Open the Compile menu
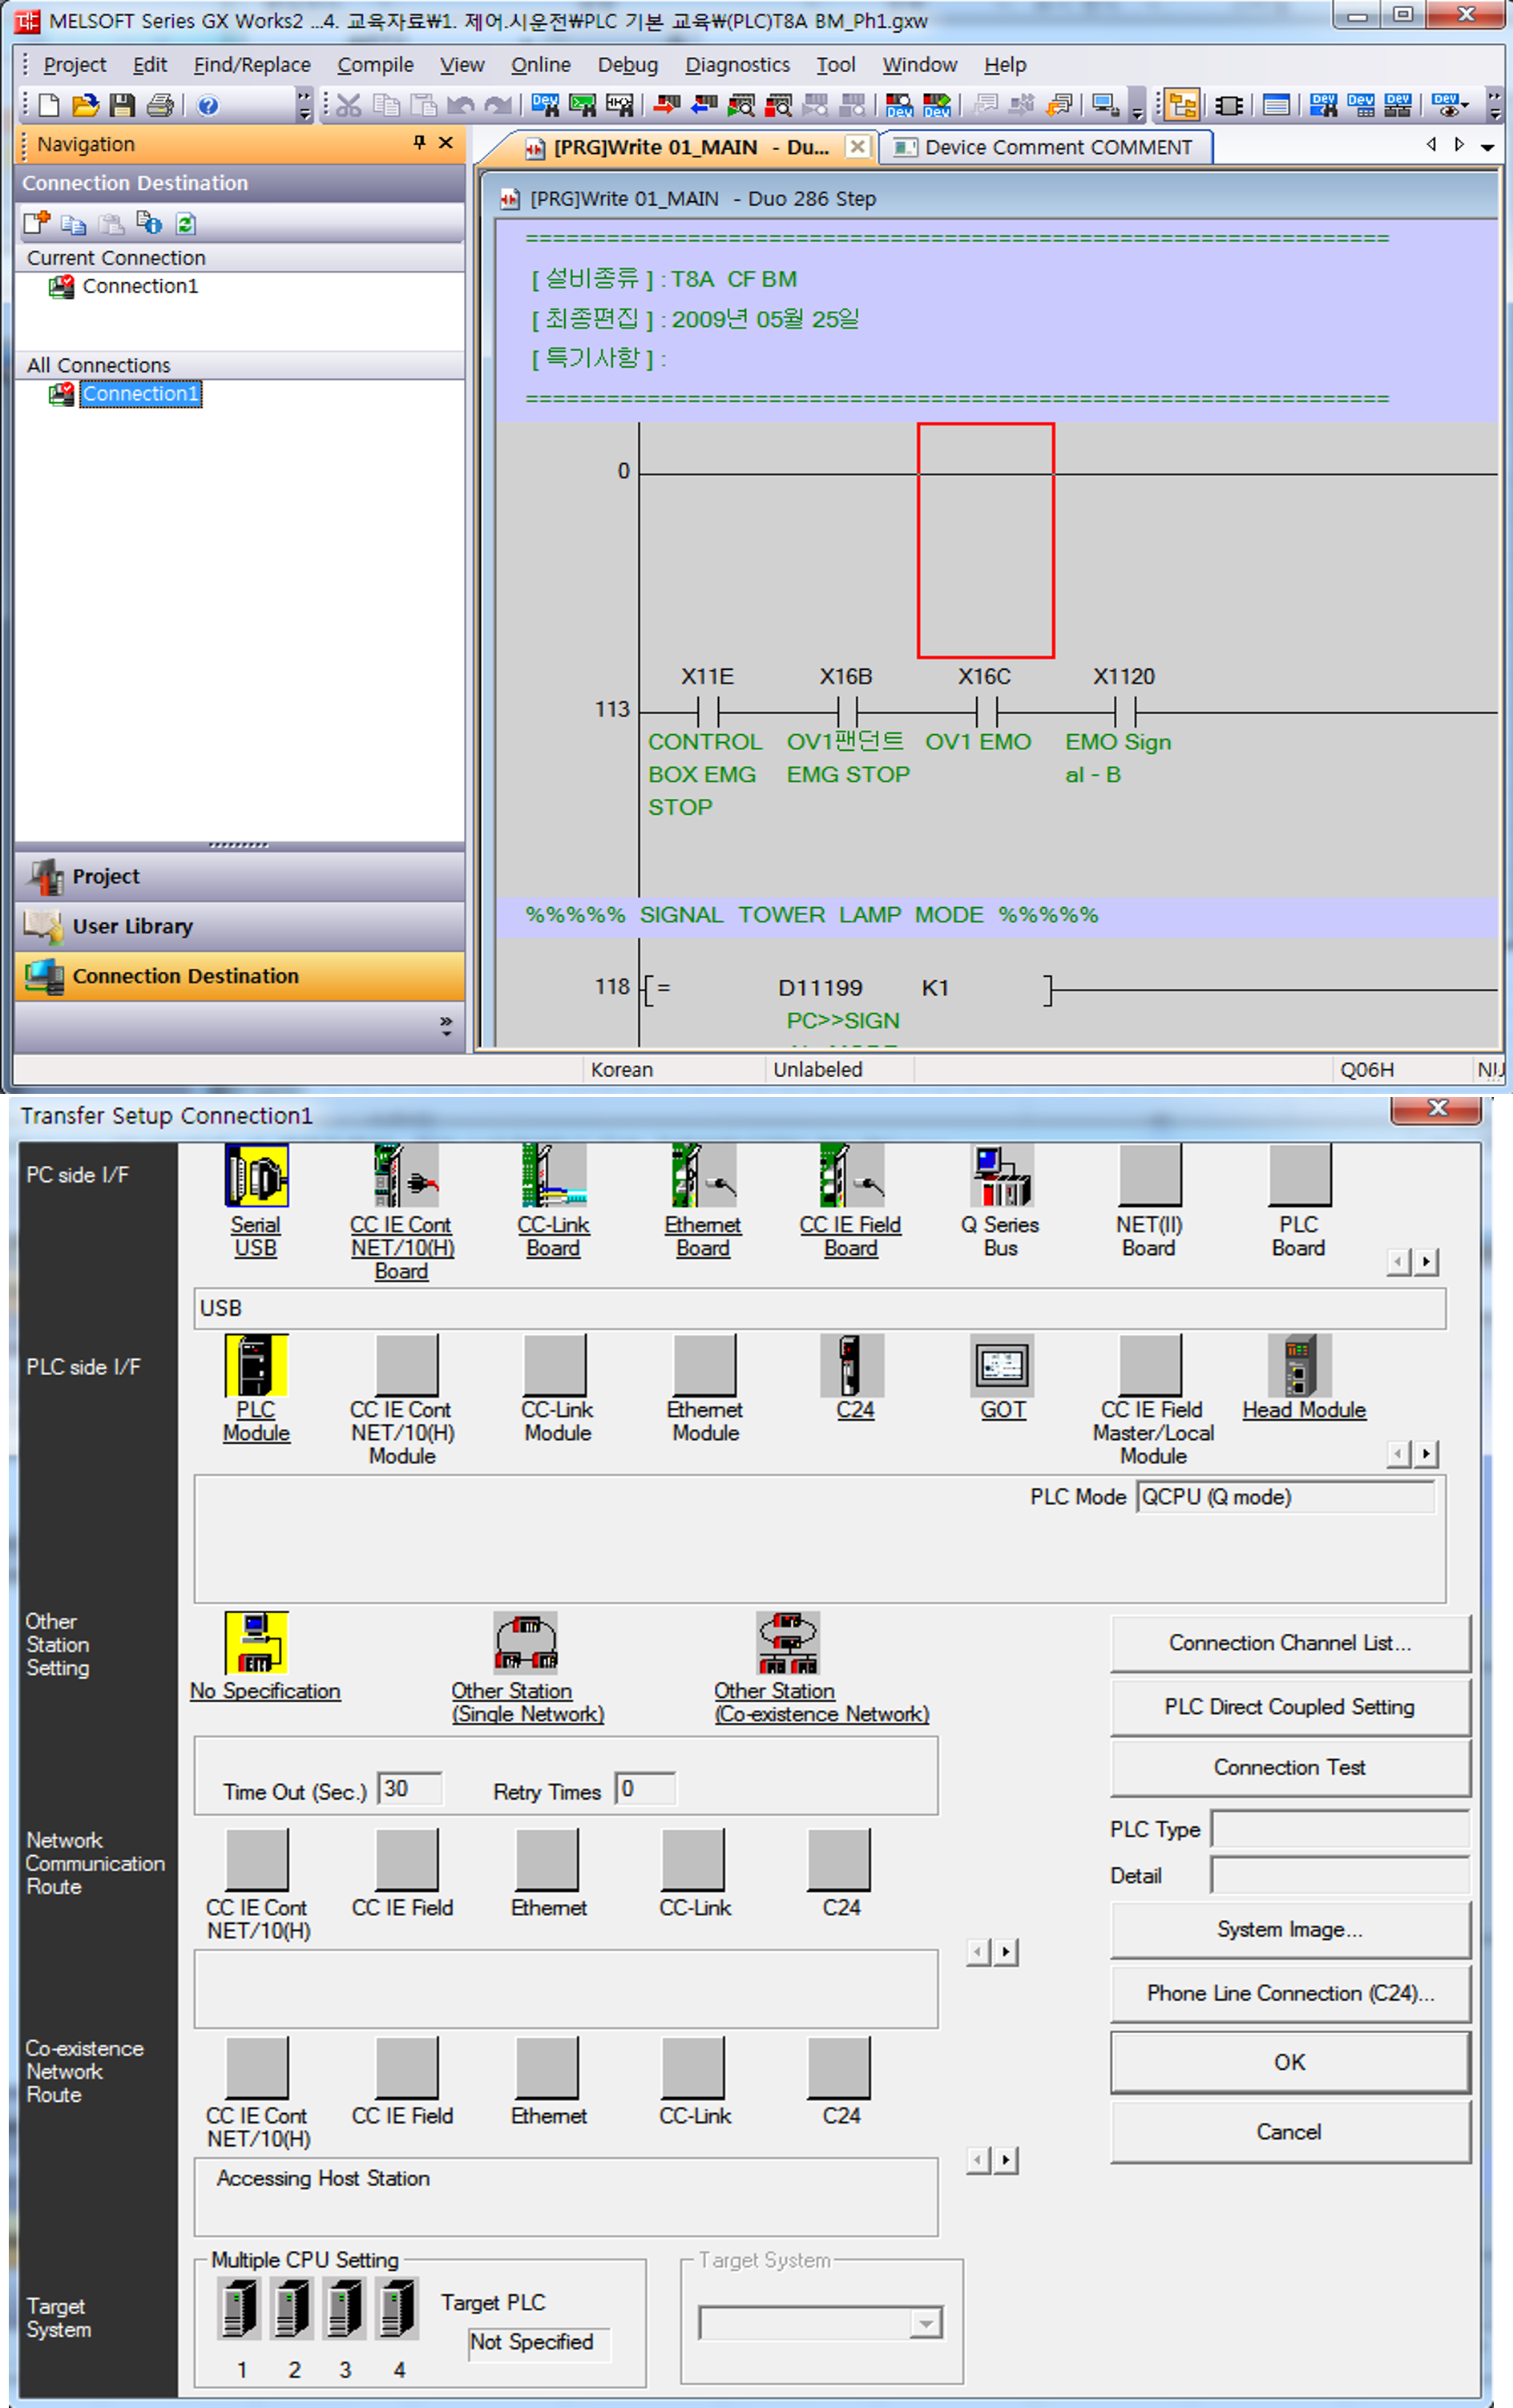 tap(375, 65)
